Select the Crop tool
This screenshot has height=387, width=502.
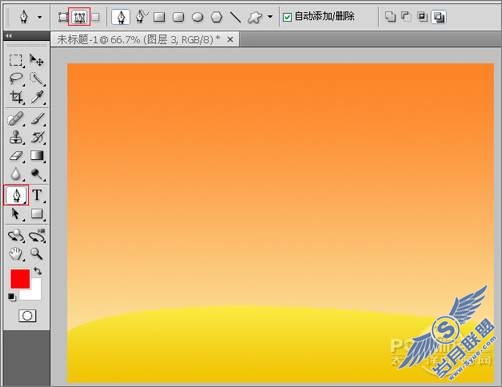click(x=16, y=97)
